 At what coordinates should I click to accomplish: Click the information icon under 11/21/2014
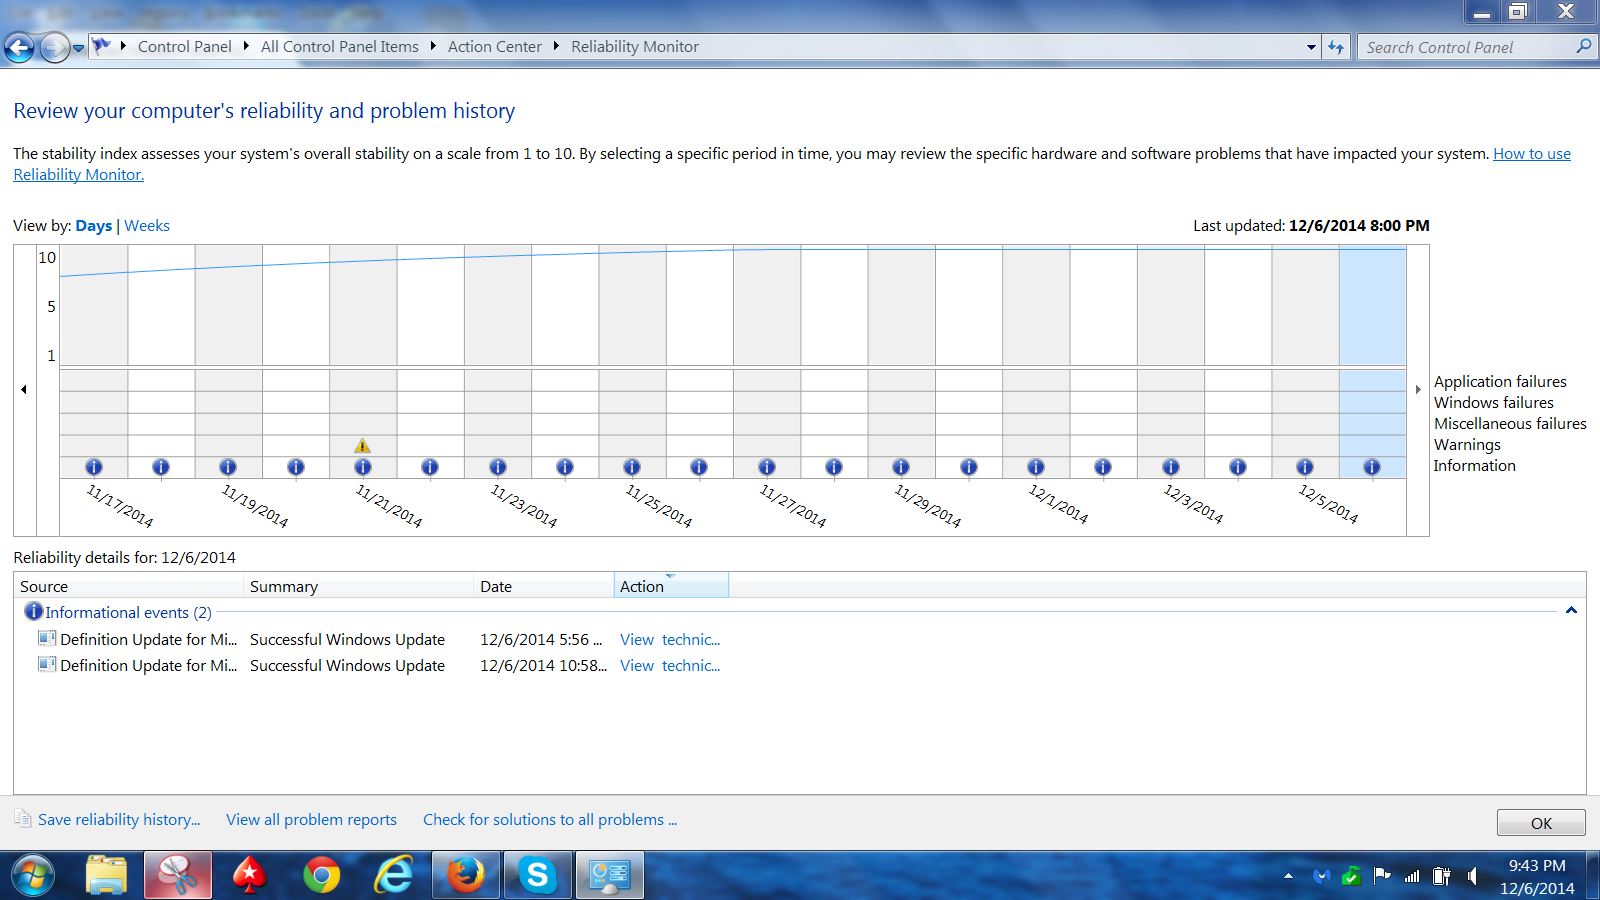click(x=363, y=467)
